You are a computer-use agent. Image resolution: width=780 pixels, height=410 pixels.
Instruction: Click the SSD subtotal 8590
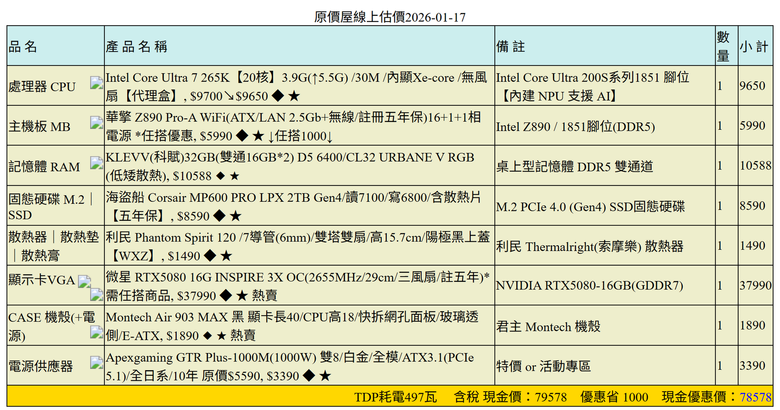[752, 205]
